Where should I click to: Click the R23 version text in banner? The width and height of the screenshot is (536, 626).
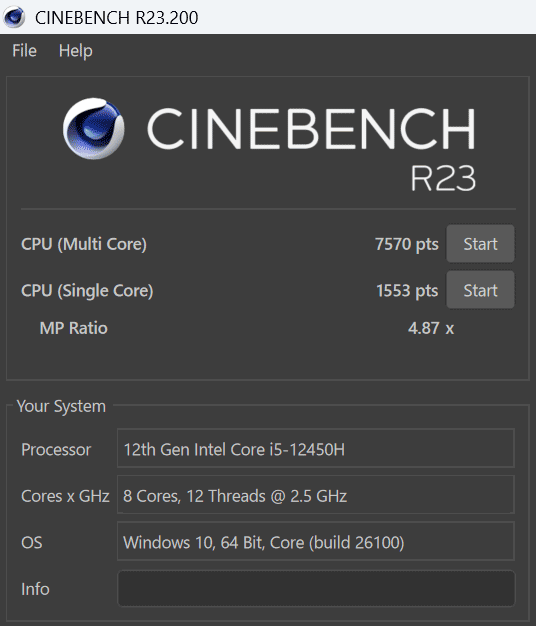[443, 178]
